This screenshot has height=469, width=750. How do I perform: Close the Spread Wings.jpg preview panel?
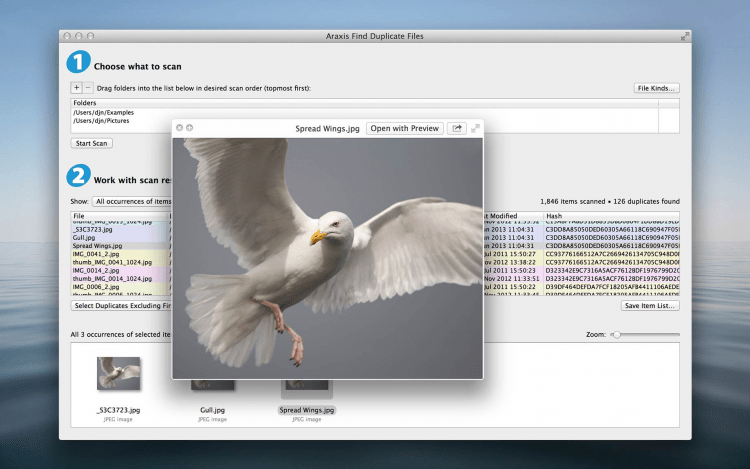coord(179,128)
